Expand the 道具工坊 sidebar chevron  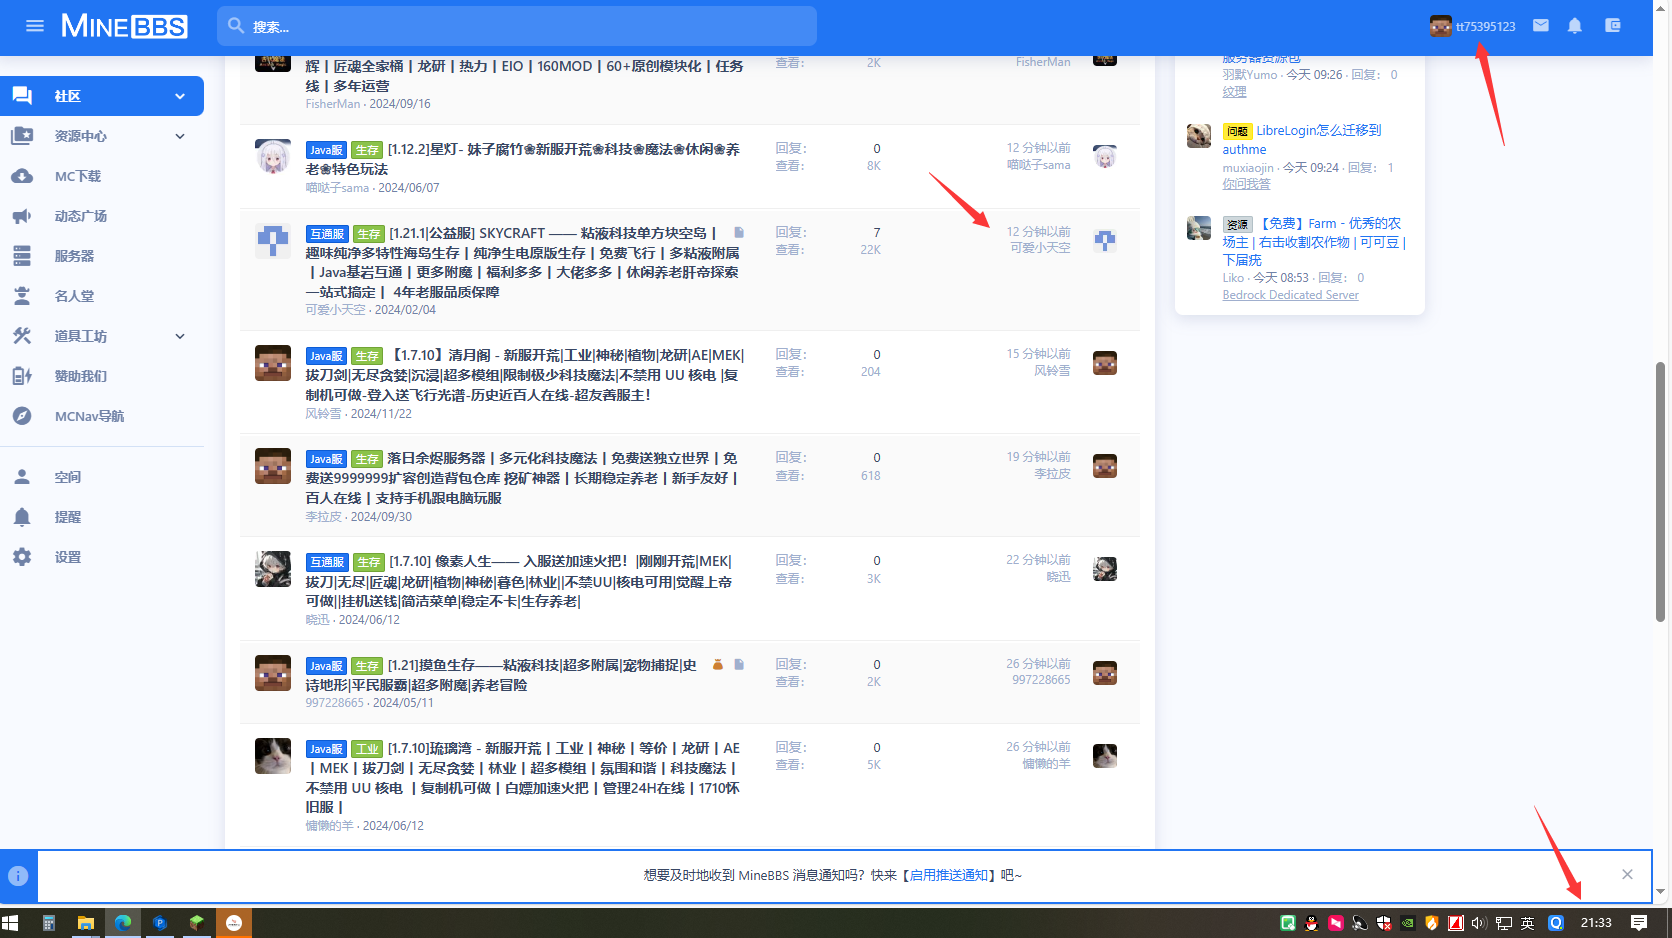click(x=180, y=336)
